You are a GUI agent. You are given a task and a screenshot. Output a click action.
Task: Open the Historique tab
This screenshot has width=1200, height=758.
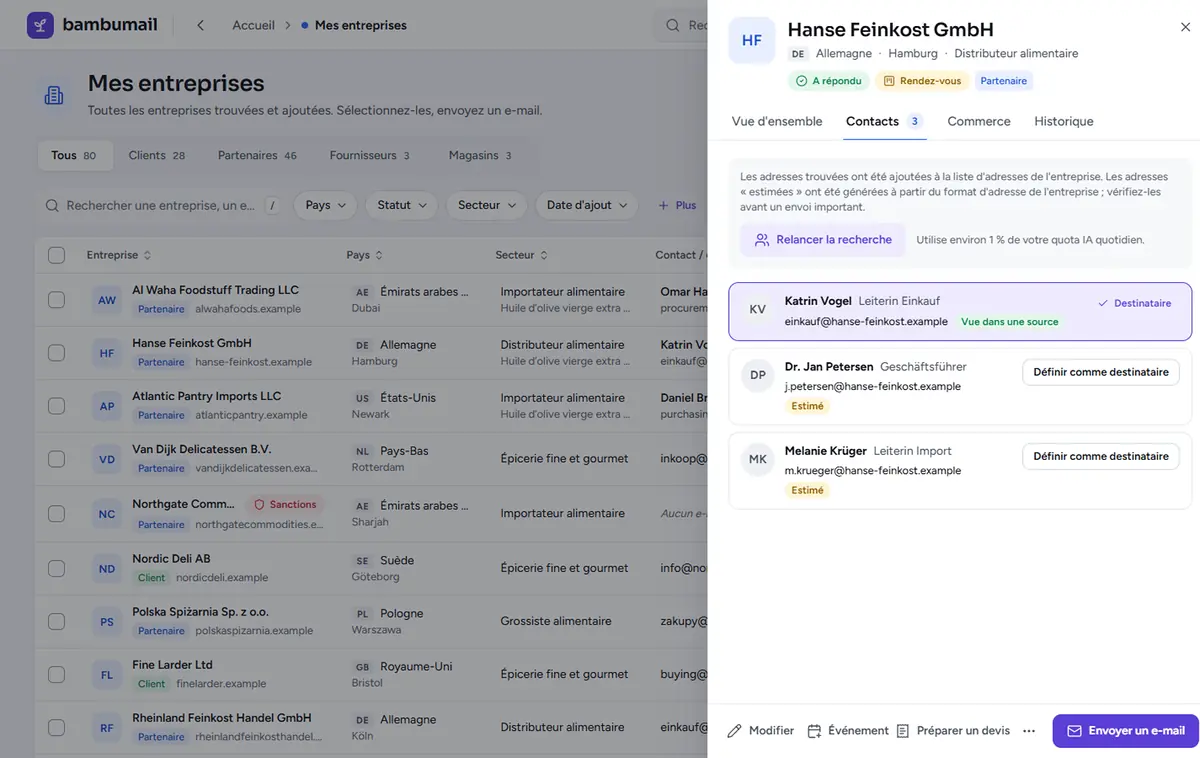(x=1064, y=121)
